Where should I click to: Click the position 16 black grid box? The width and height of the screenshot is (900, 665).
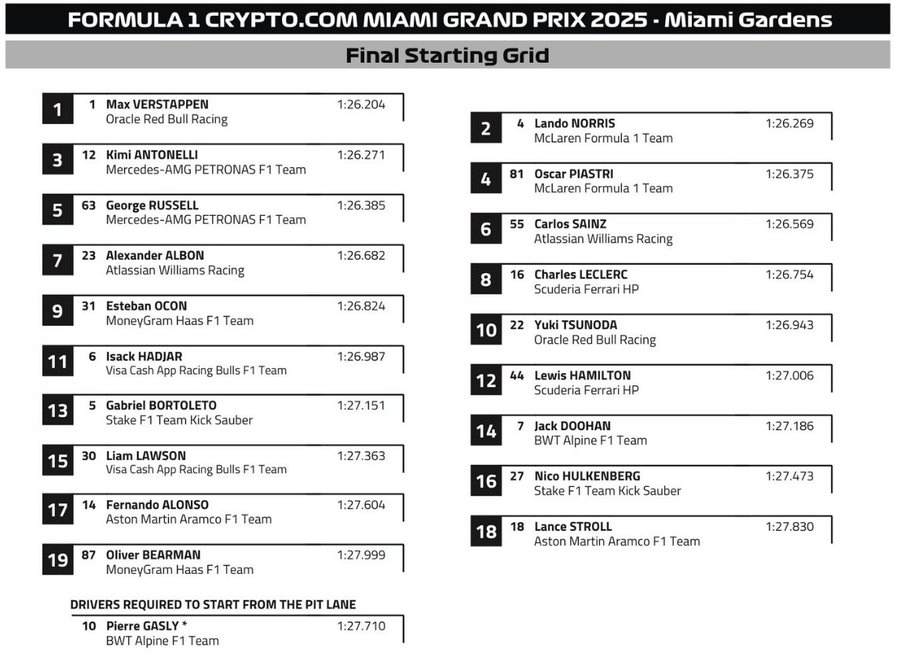point(486,481)
